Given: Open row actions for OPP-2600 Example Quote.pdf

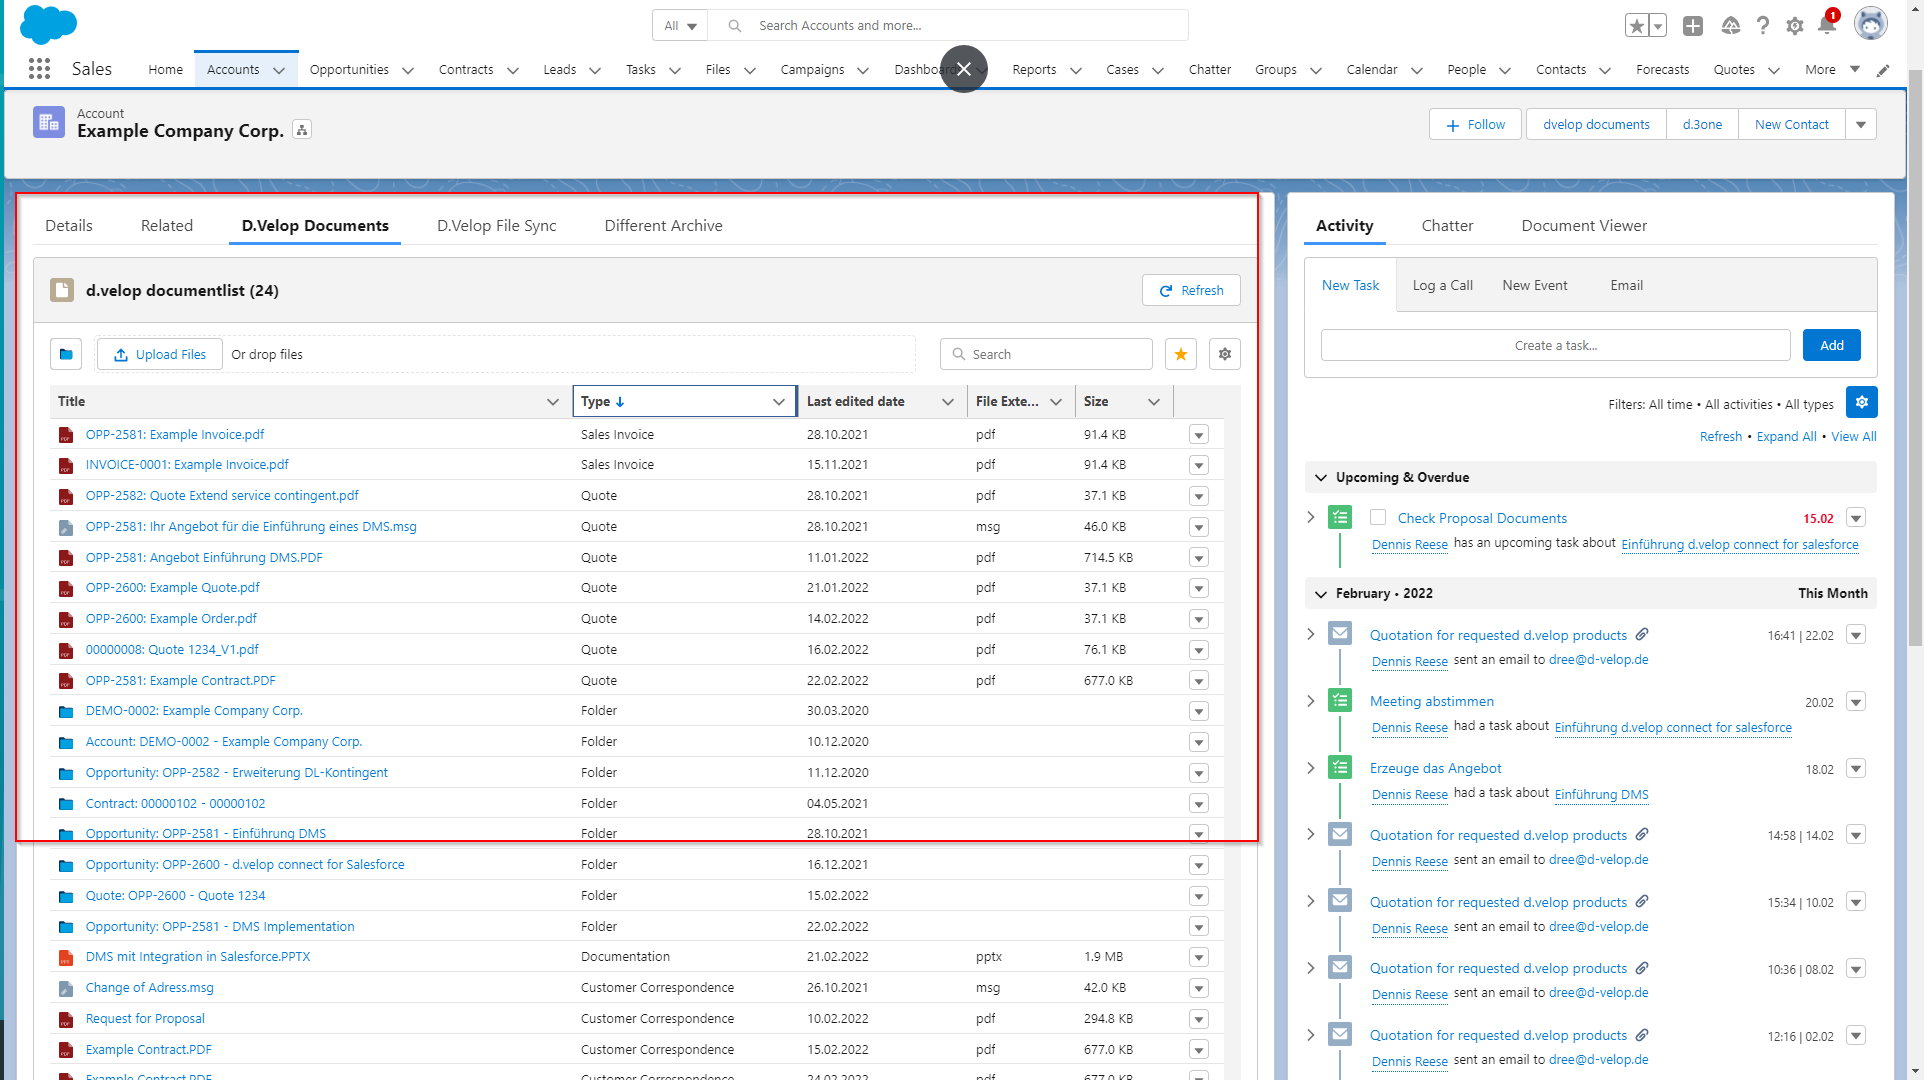Looking at the screenshot, I should point(1198,588).
